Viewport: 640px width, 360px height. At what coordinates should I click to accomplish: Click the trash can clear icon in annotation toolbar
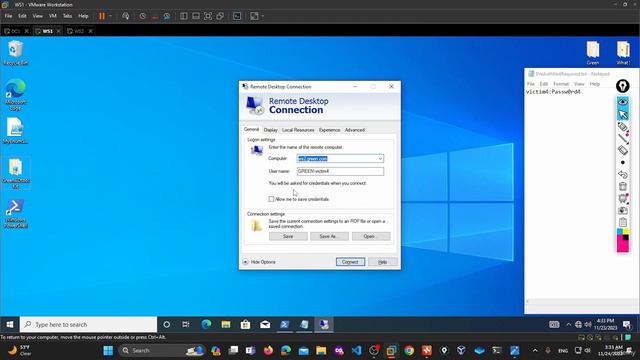pos(622,187)
